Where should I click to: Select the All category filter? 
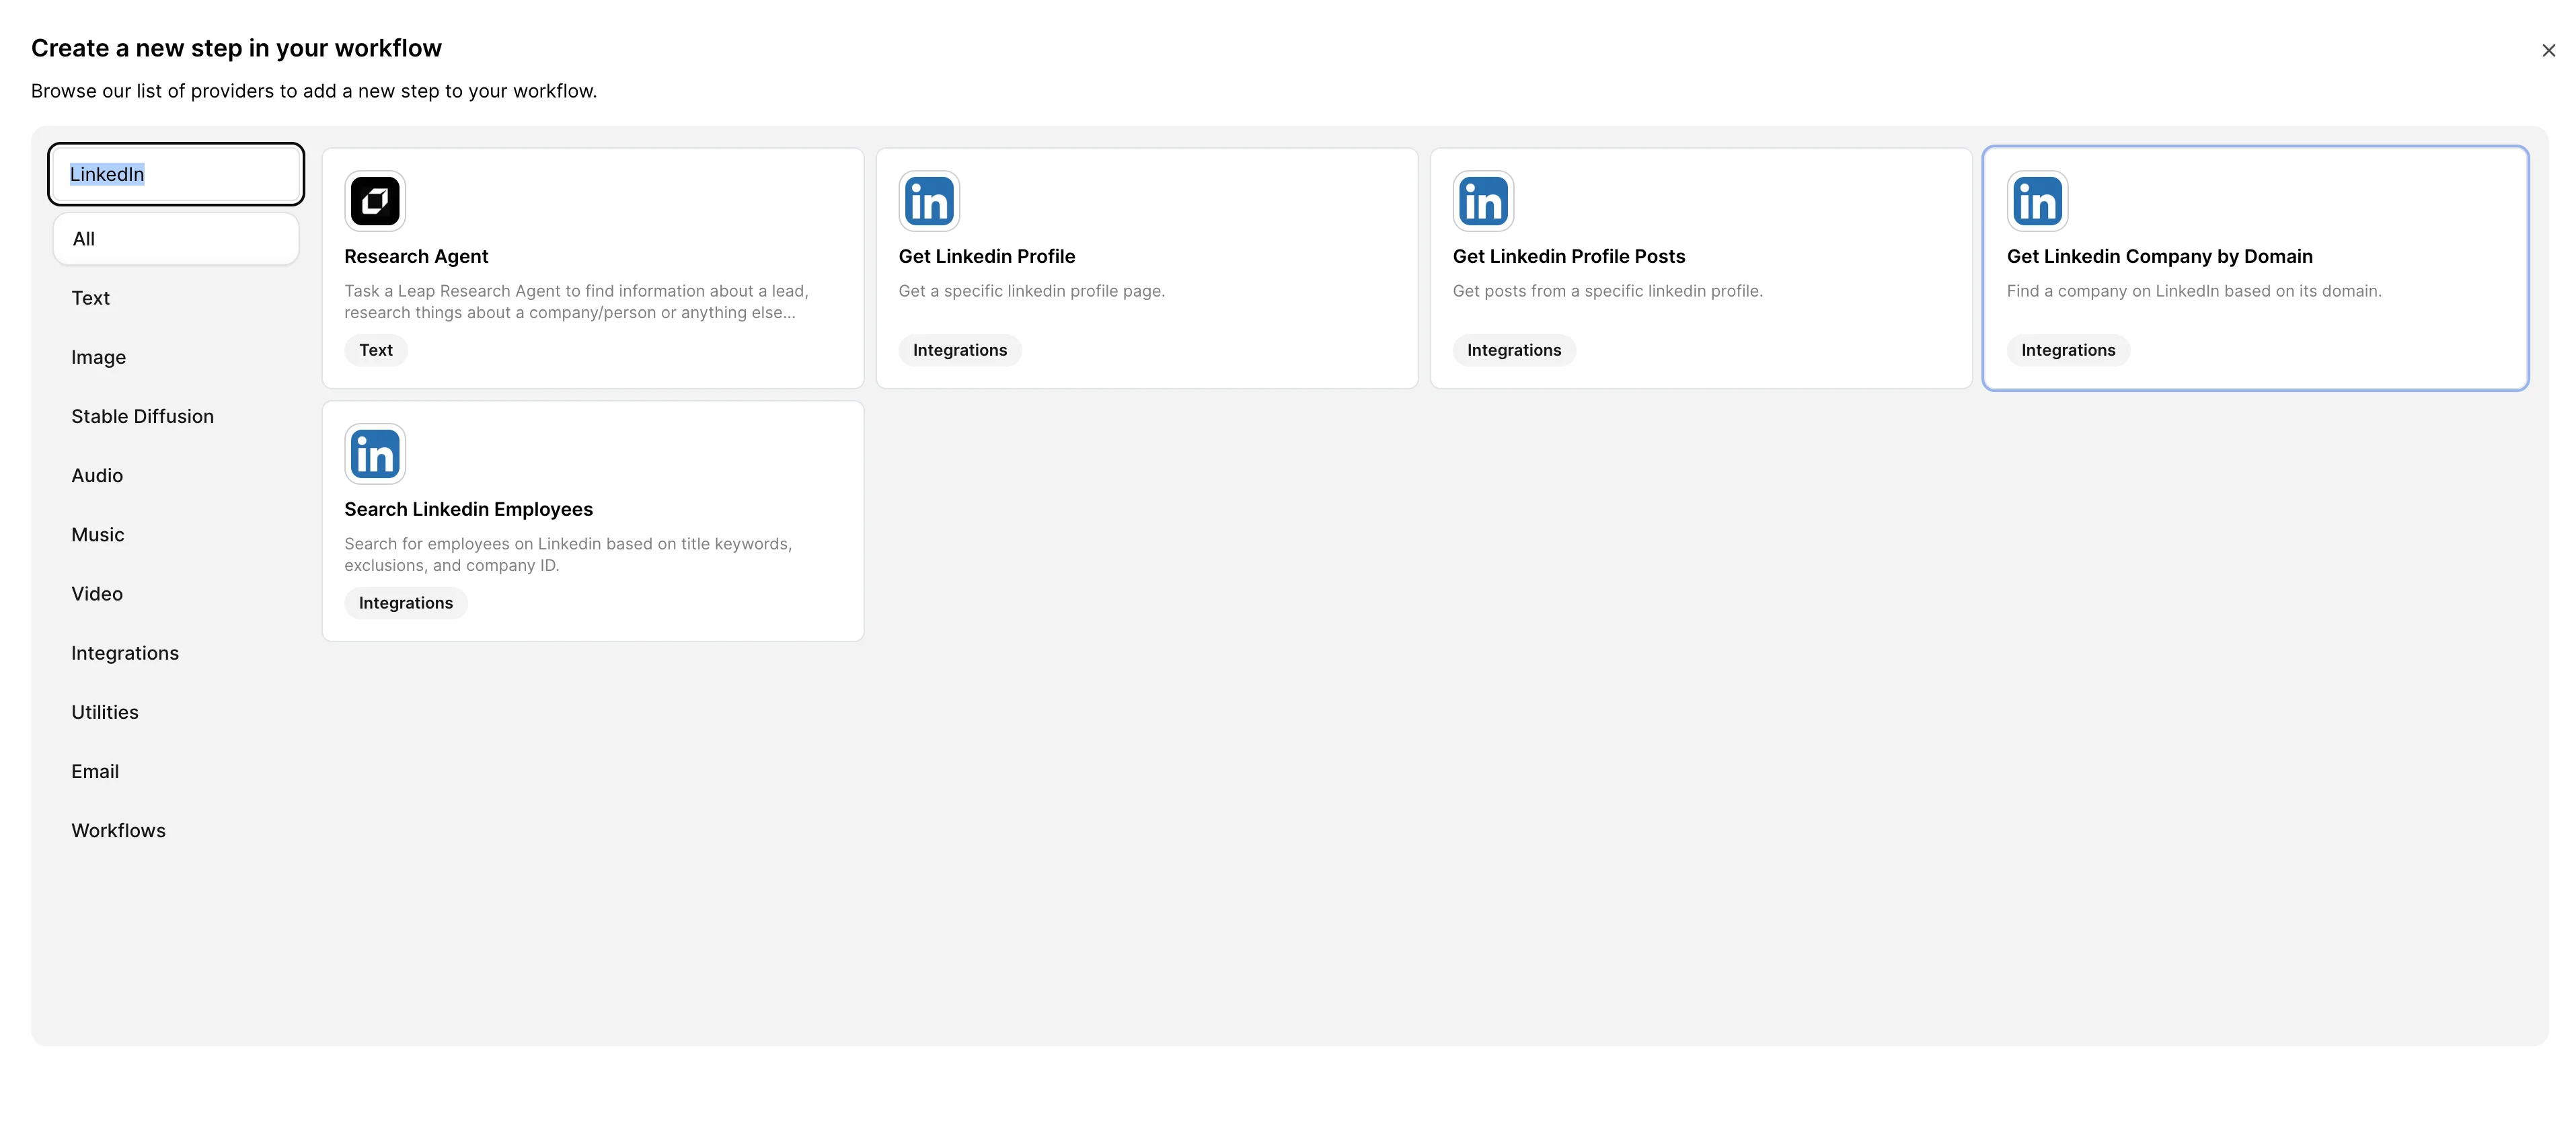pyautogui.click(x=176, y=239)
